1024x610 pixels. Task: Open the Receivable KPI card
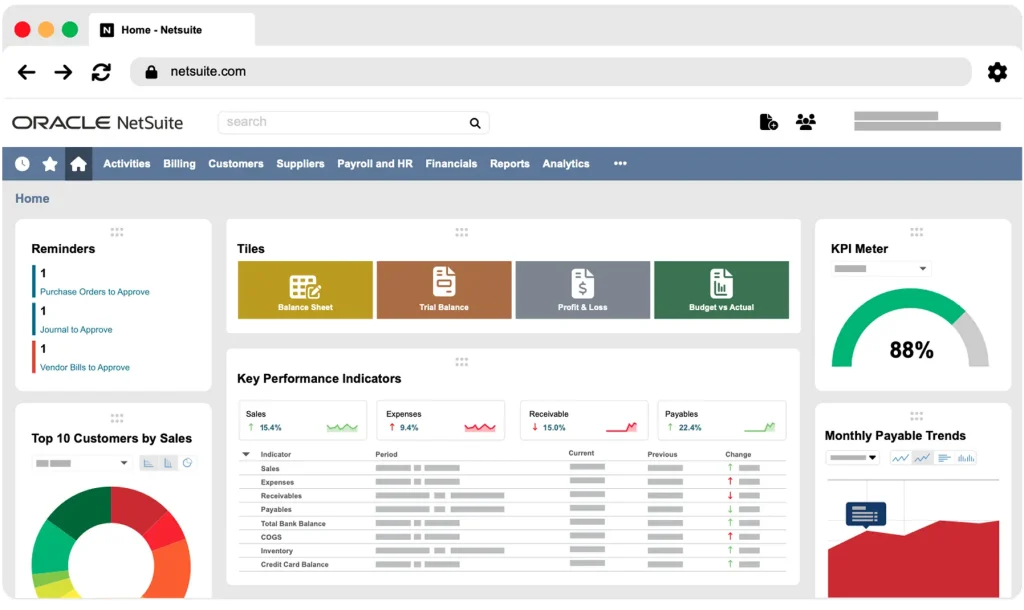pos(584,421)
